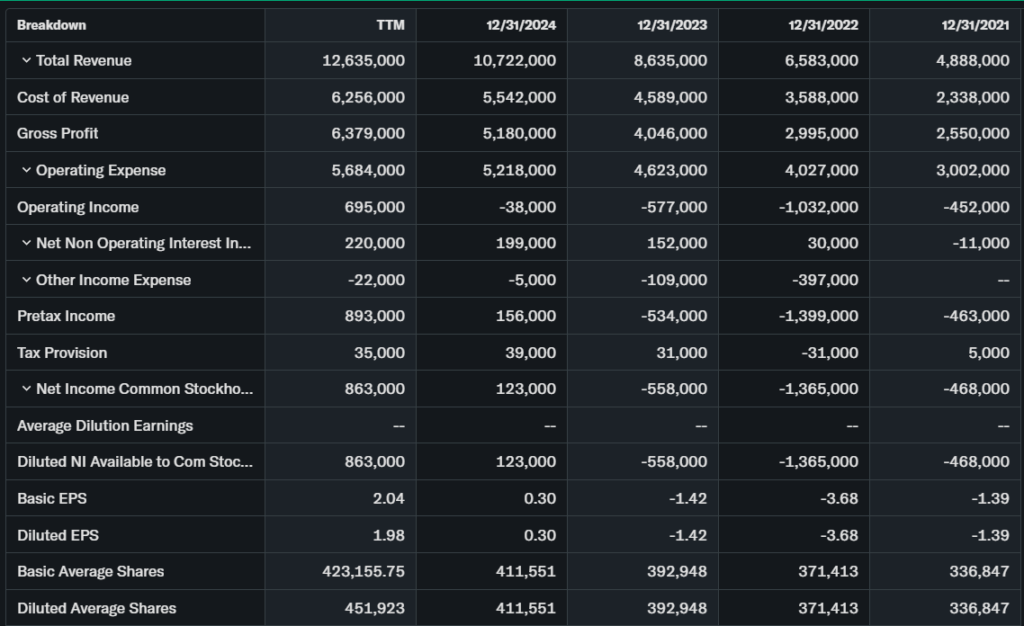1024x626 pixels.
Task: Click TTM Total Revenue value 12,635,000
Action: [363, 61]
